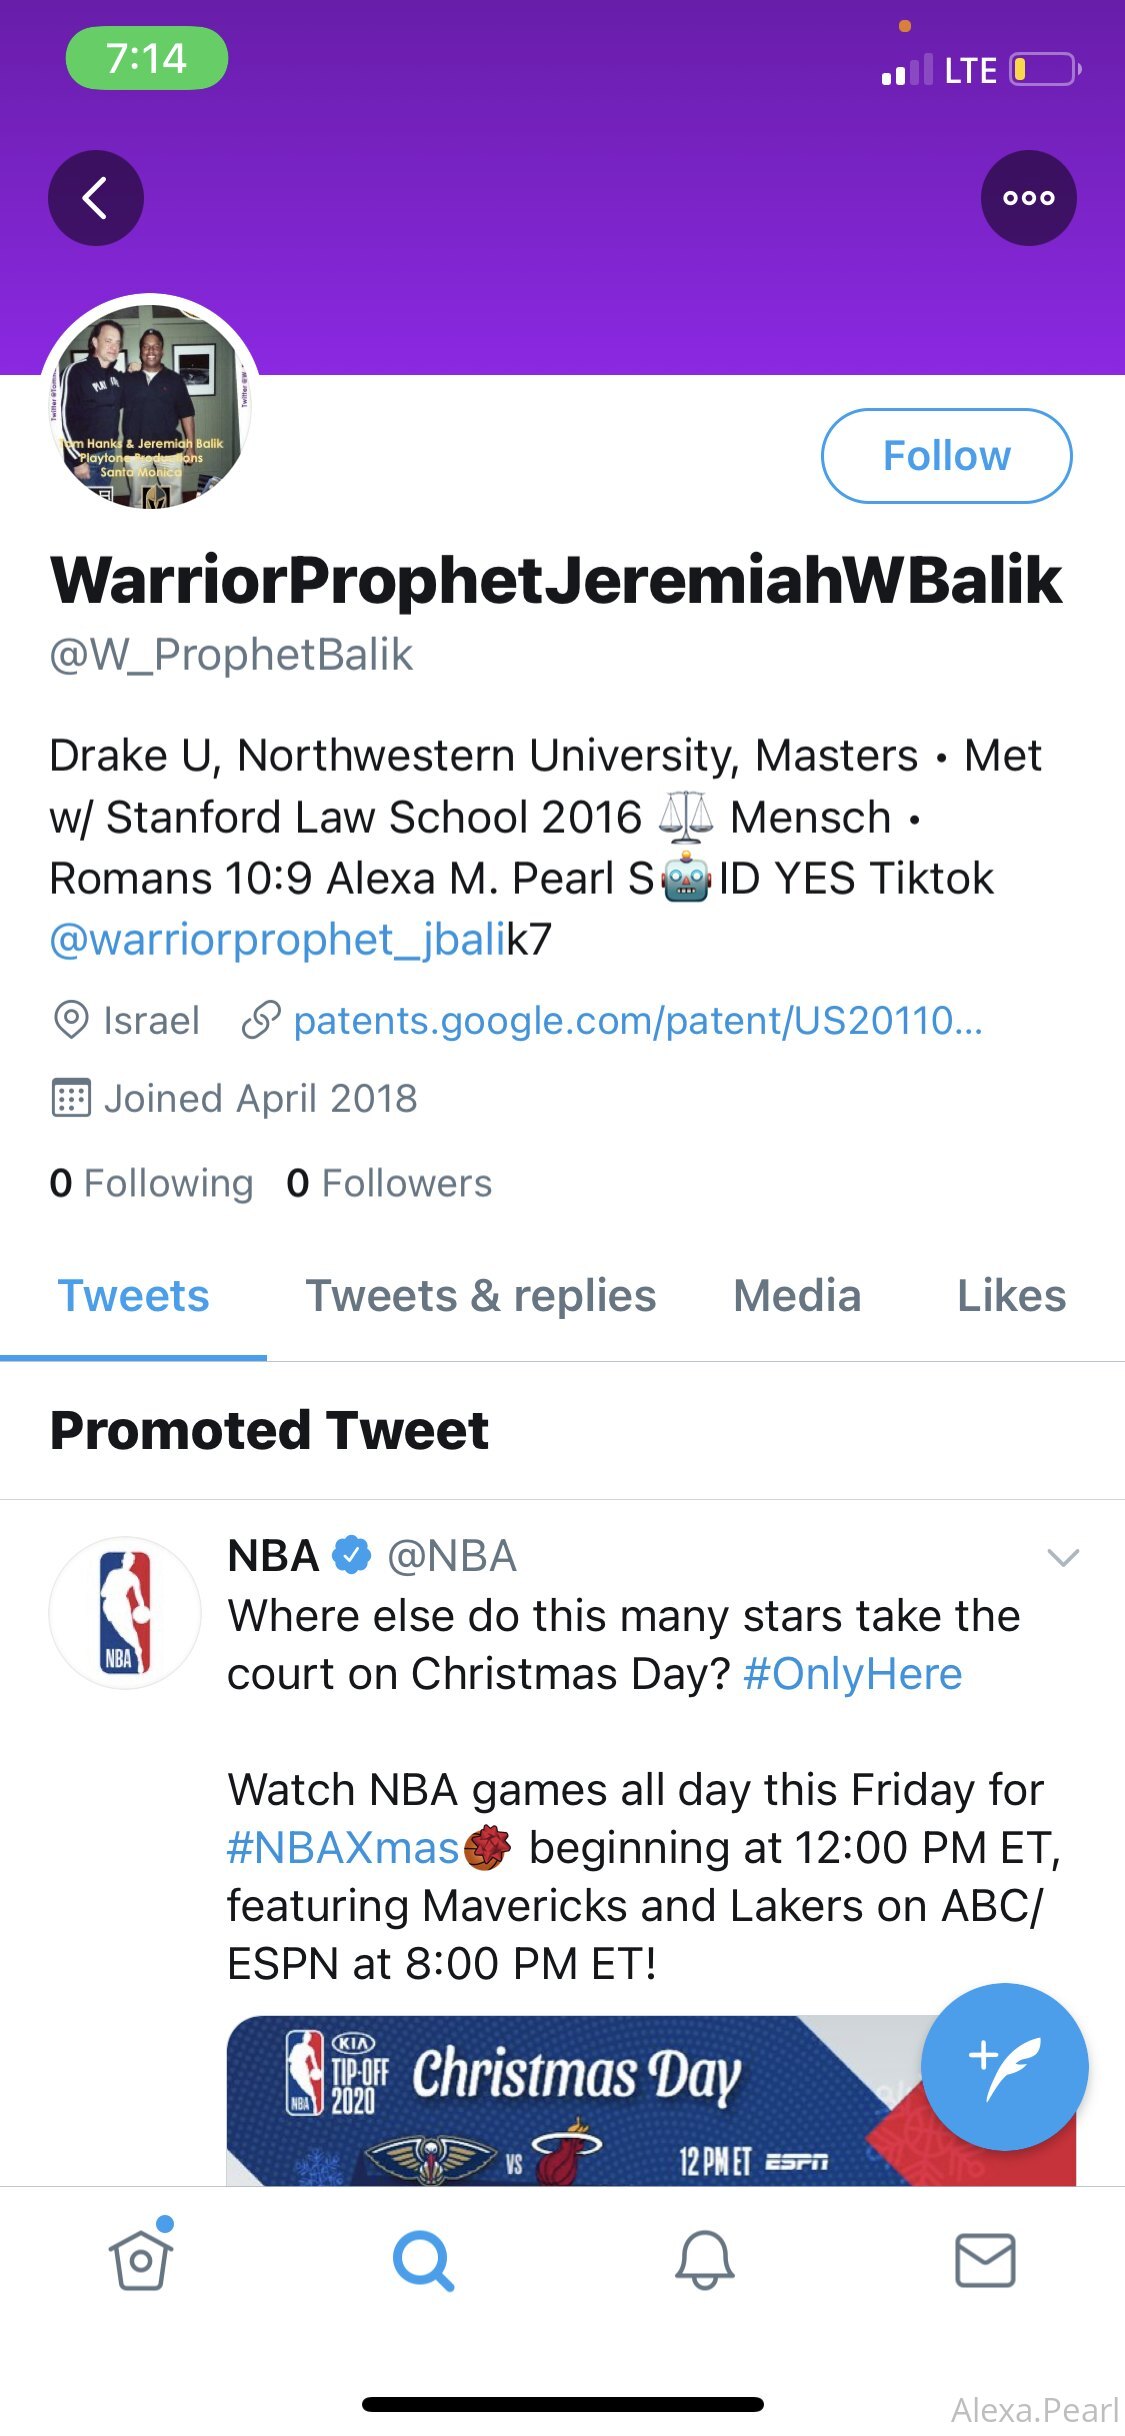Tap the Search magnifier icon

(423, 2260)
